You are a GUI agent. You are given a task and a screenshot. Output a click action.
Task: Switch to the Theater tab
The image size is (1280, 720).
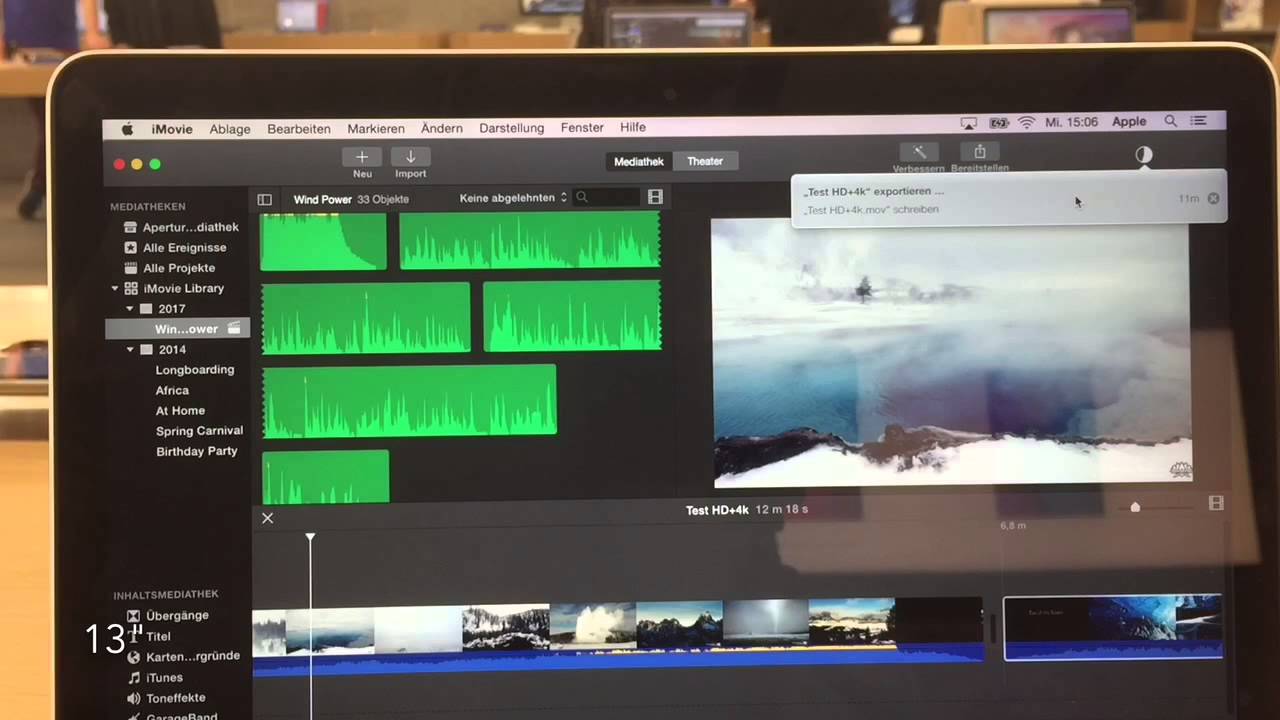coord(705,161)
